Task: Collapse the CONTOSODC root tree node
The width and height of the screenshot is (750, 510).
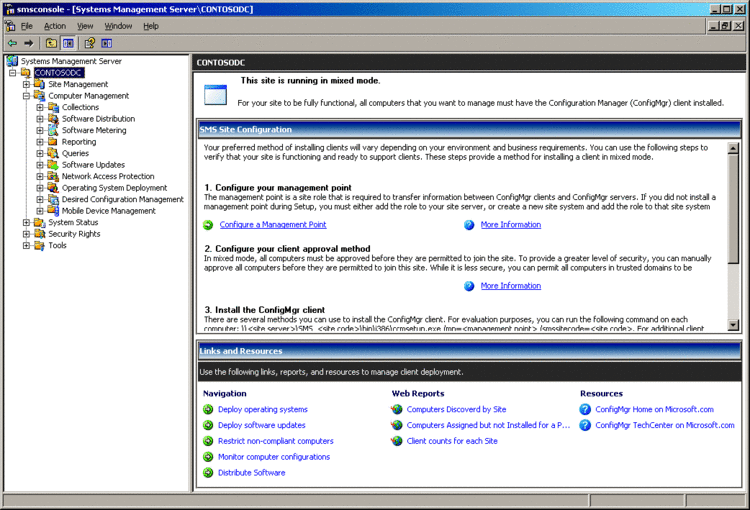Action: point(13,73)
